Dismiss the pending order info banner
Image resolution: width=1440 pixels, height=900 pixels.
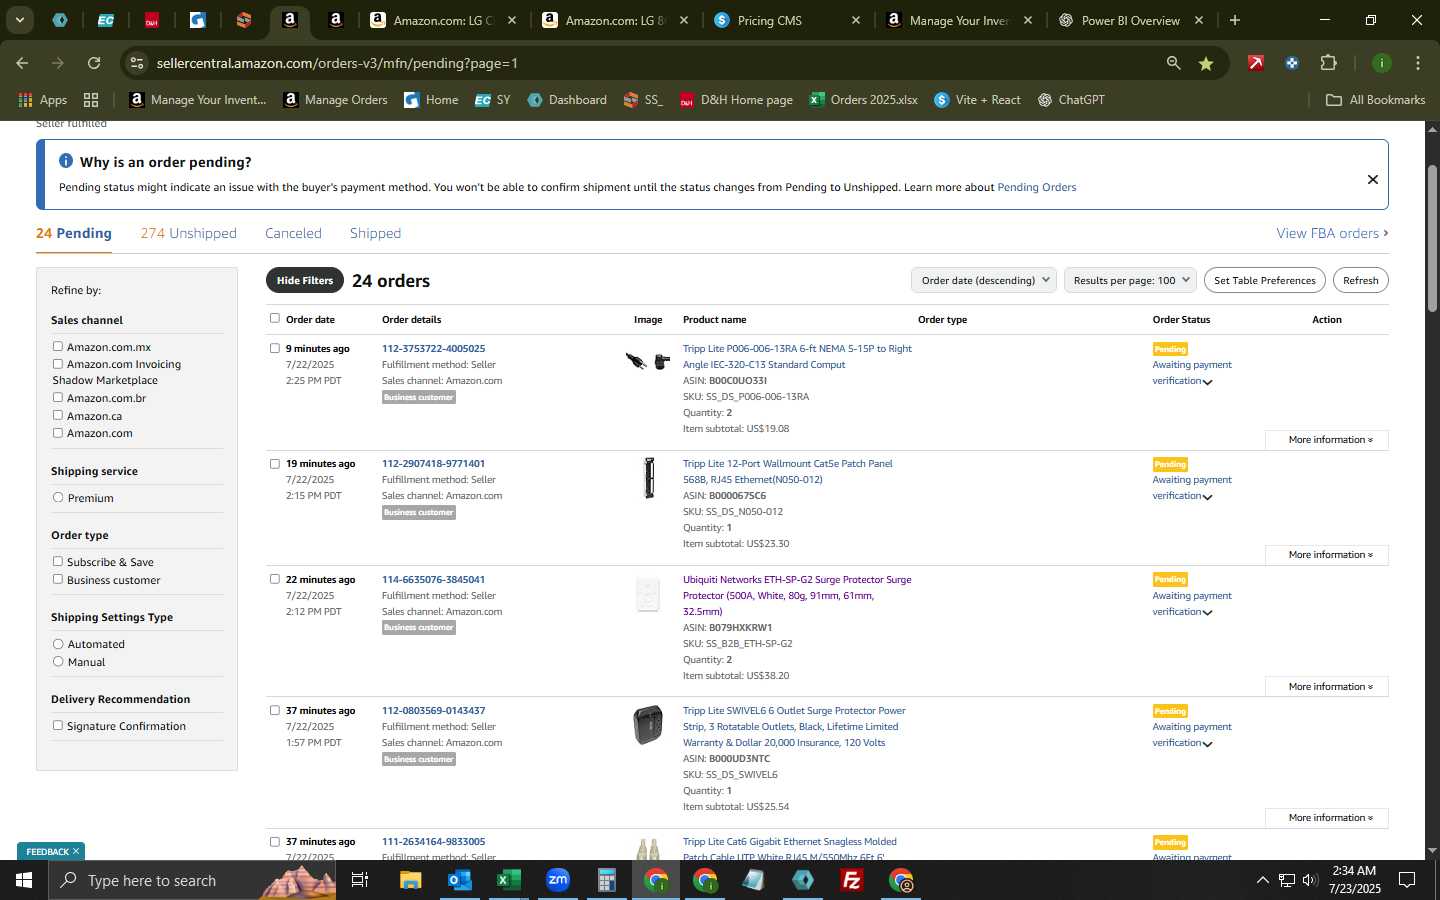[1372, 179]
